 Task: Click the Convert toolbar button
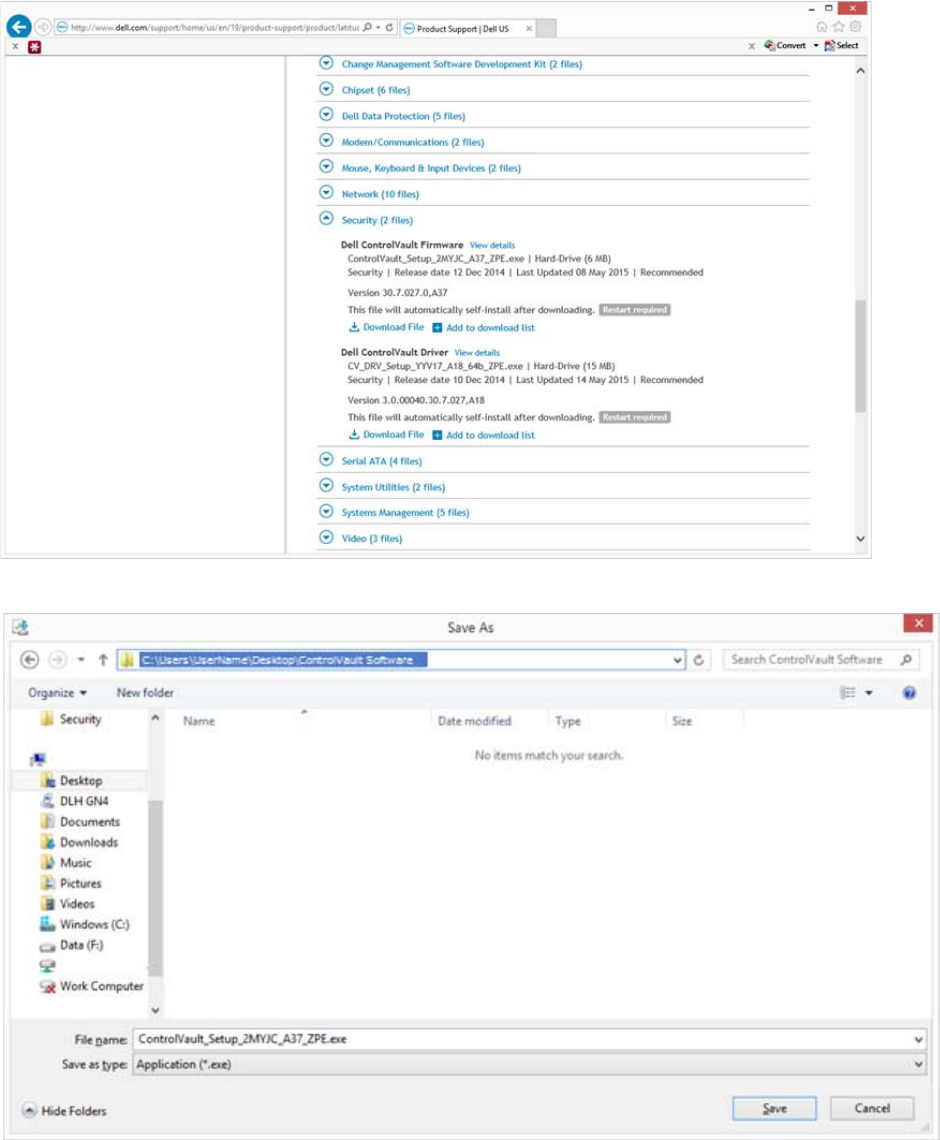785,45
